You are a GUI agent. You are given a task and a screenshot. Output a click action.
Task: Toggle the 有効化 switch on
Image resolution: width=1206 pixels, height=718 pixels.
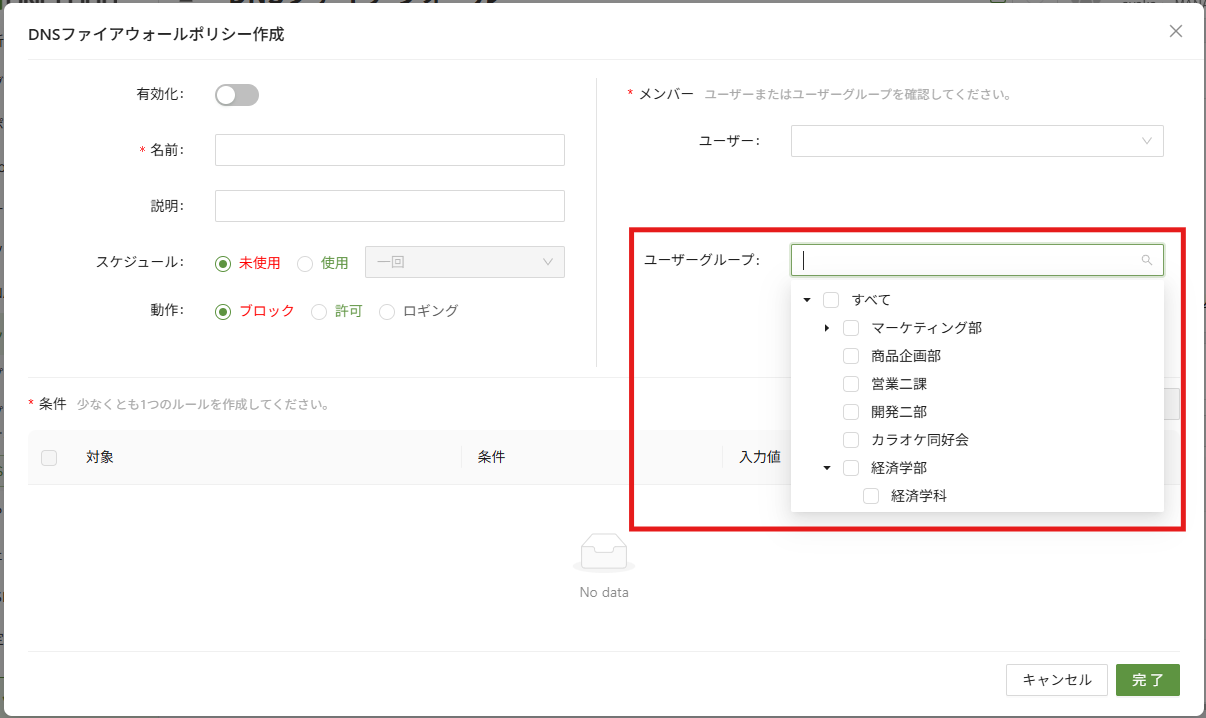click(x=237, y=95)
